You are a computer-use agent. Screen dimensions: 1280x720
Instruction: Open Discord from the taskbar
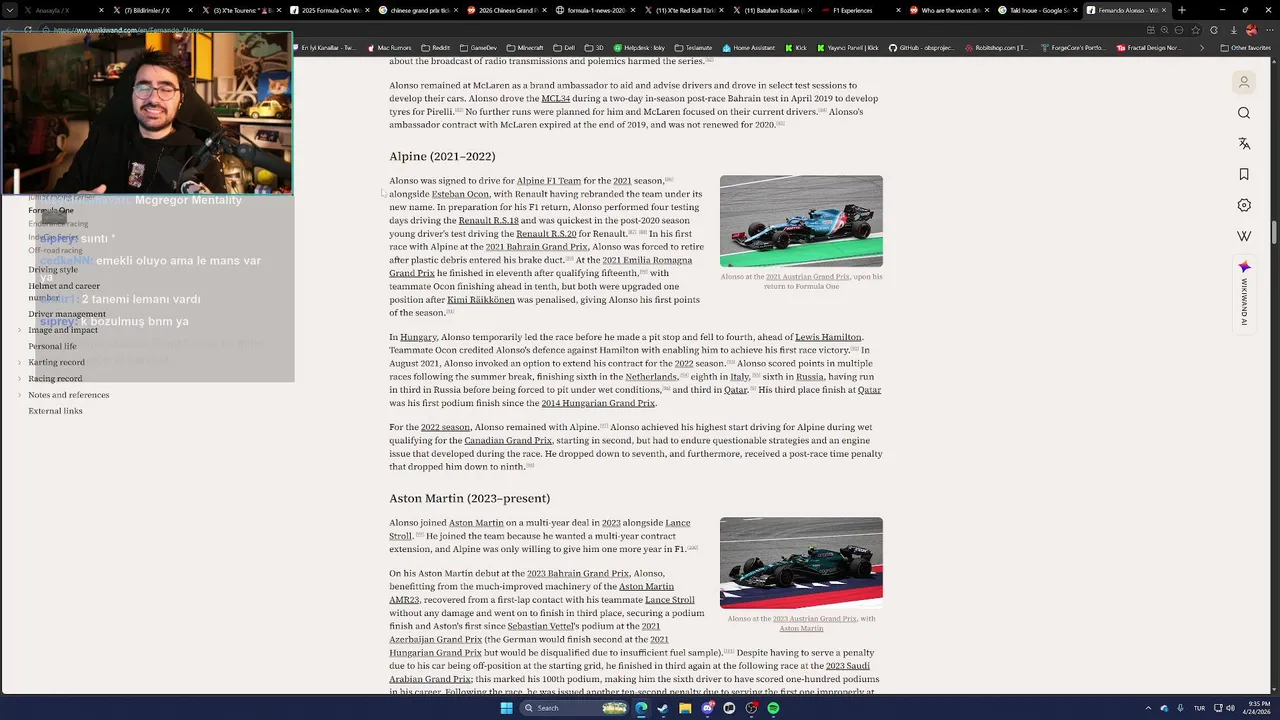pos(707,708)
